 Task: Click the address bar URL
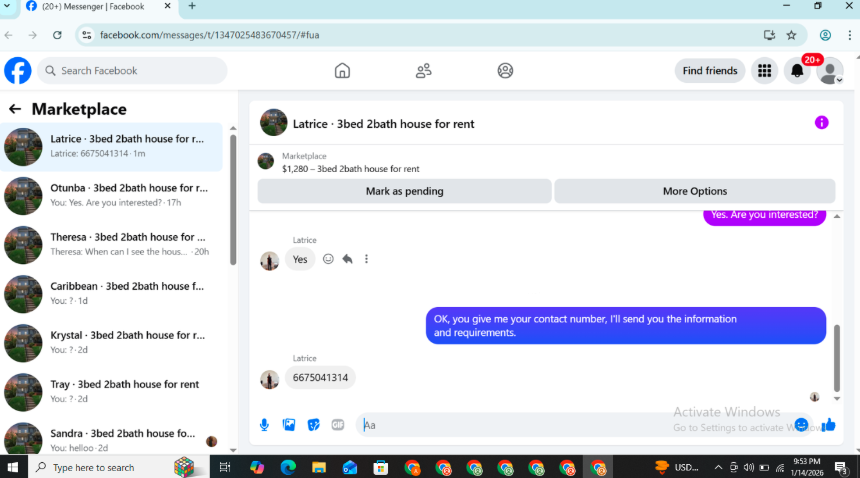click(210, 35)
